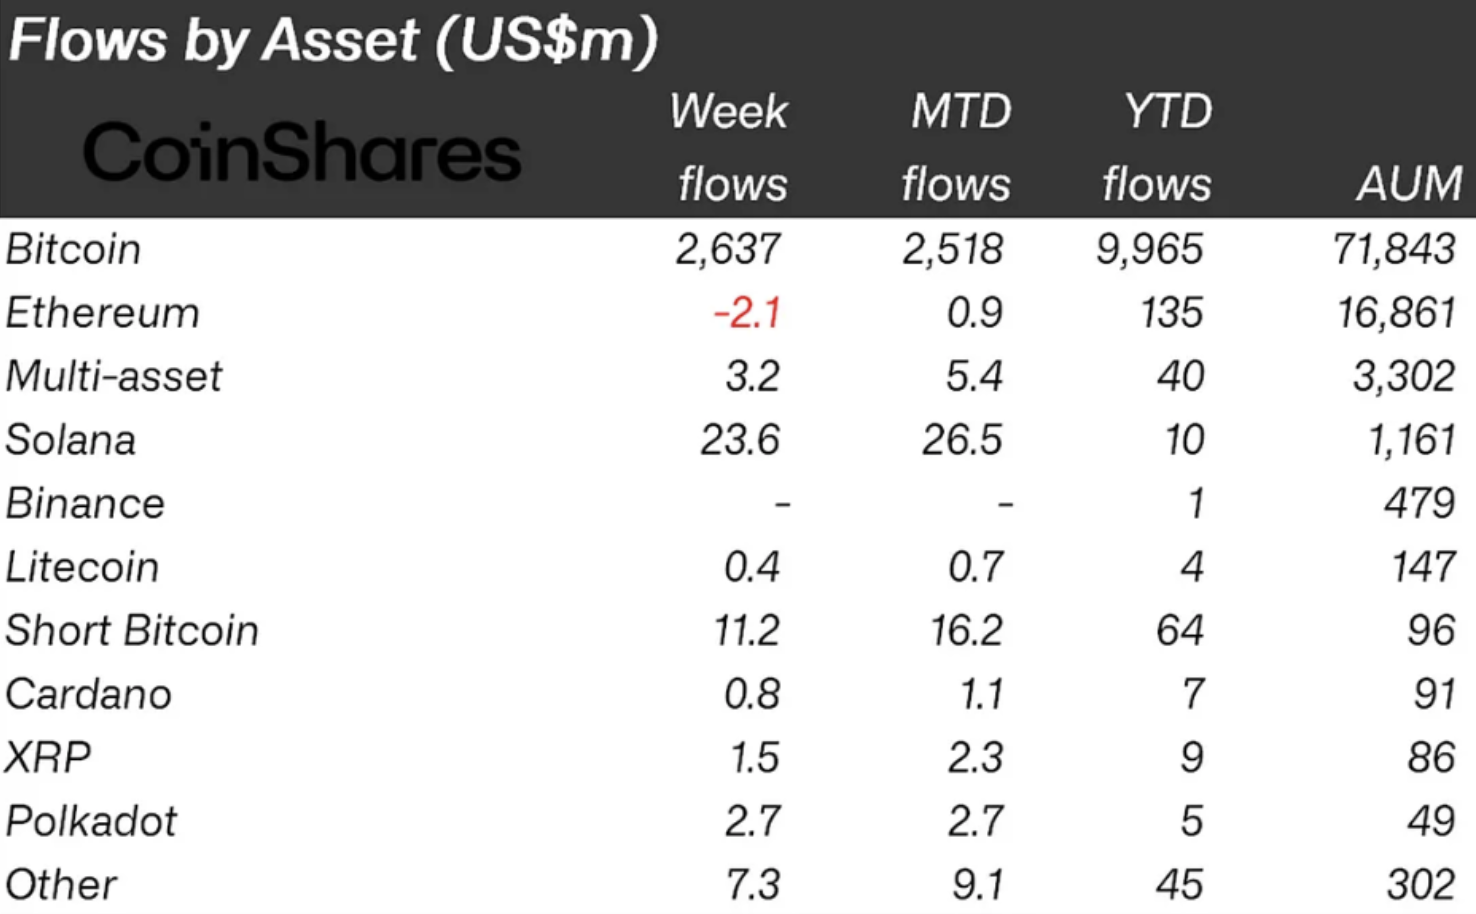The height and width of the screenshot is (914, 1476).
Task: Select the Week flows column header
Action: tap(730, 147)
